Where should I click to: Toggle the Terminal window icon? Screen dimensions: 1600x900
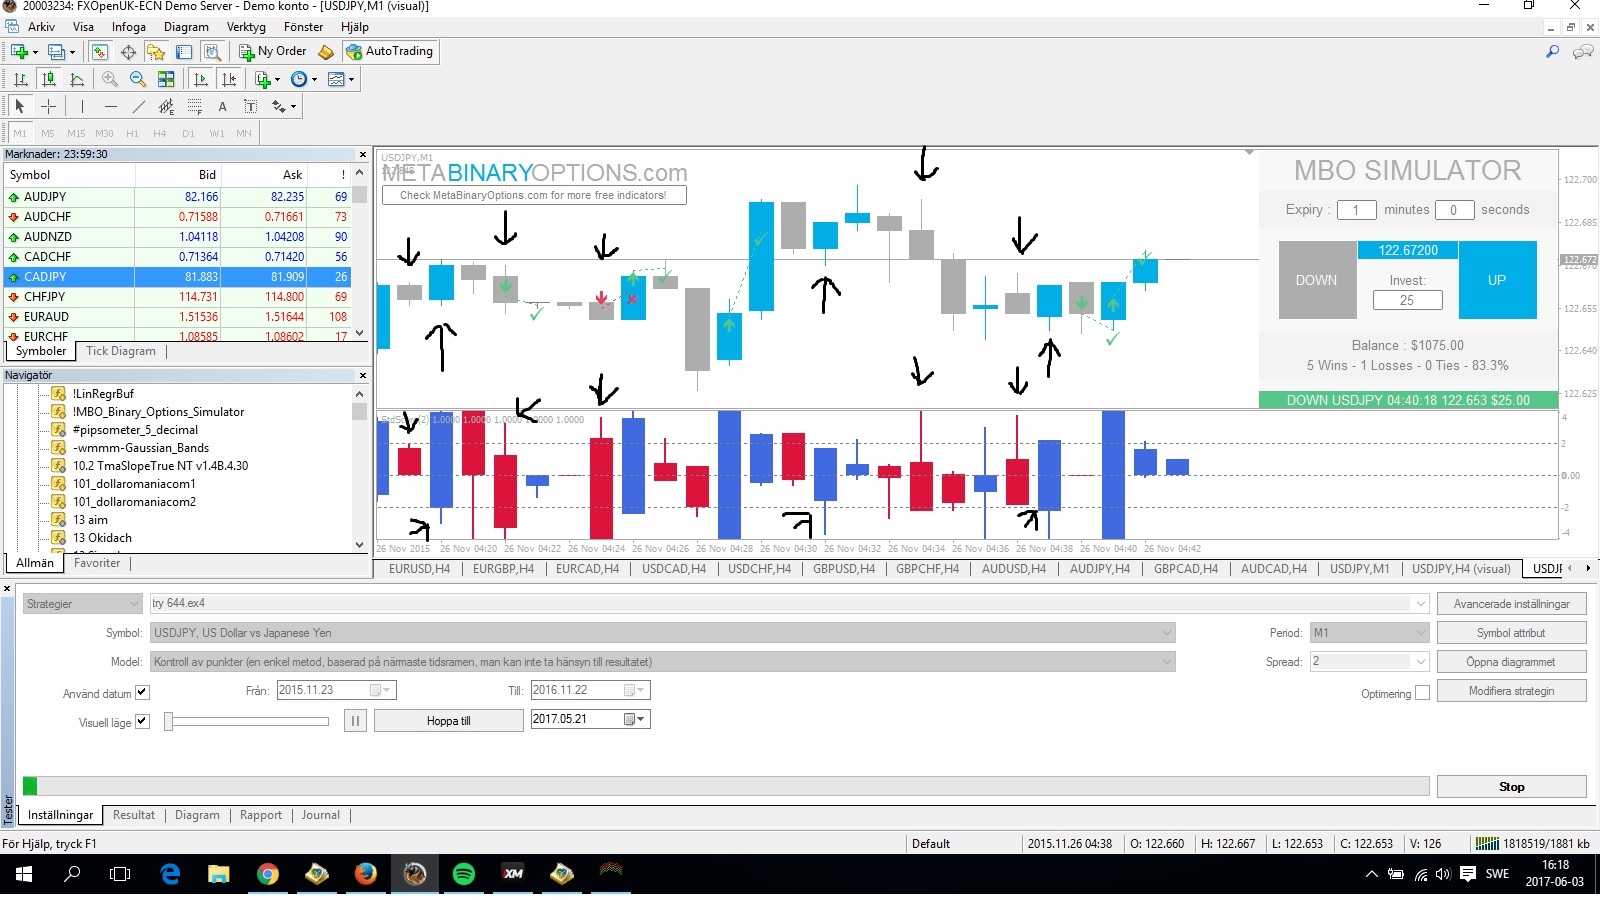tap(184, 51)
